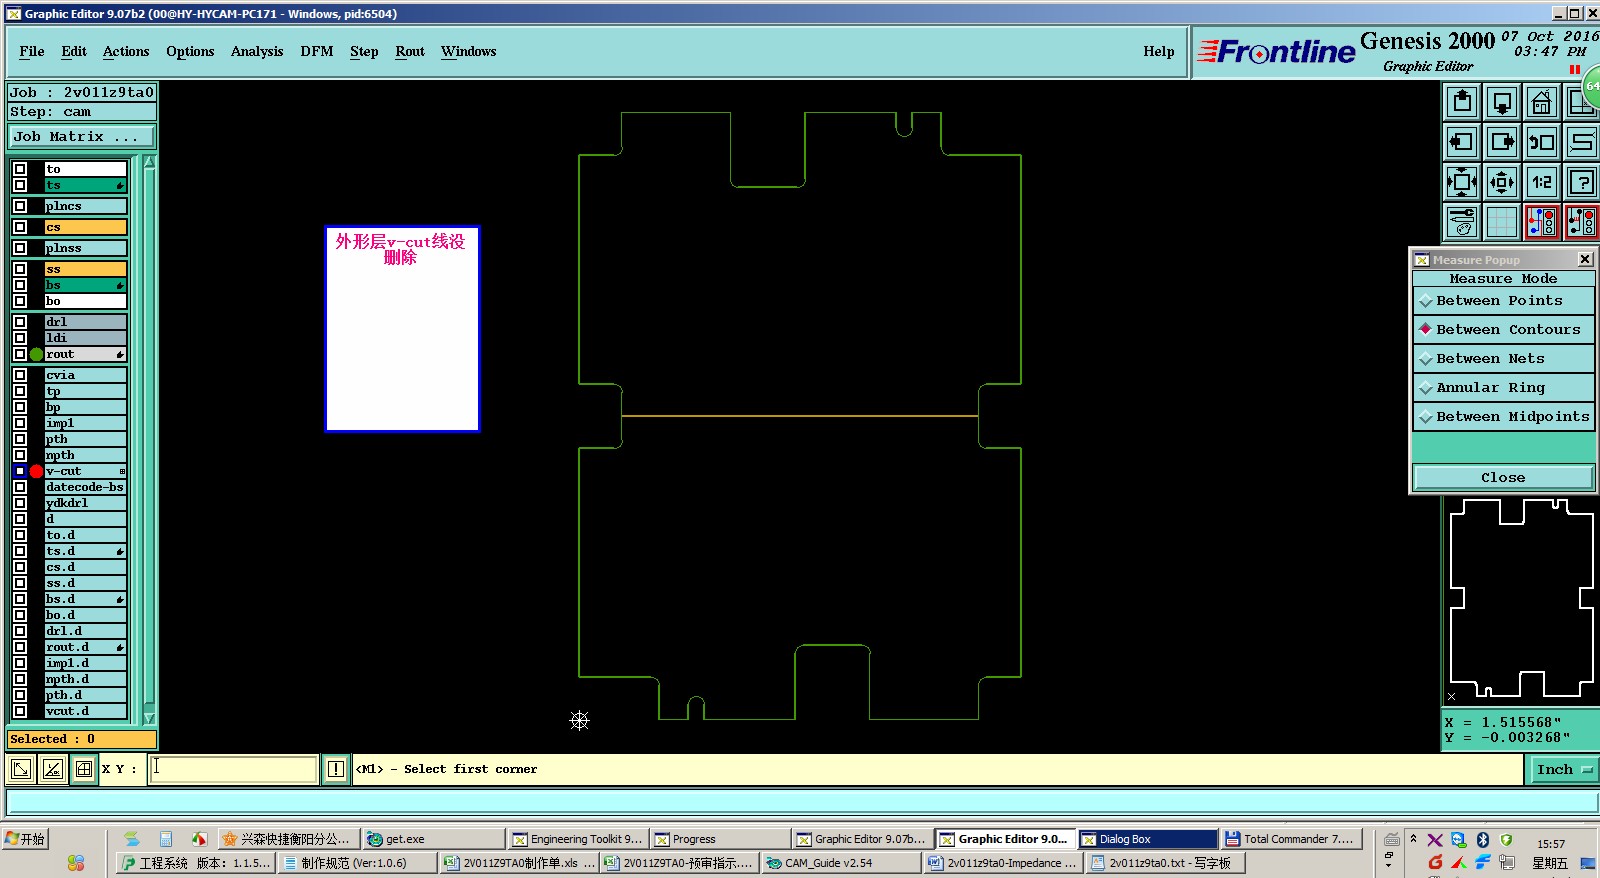
Task: Click the diagonal arrow coordinate icon
Action: [20, 769]
